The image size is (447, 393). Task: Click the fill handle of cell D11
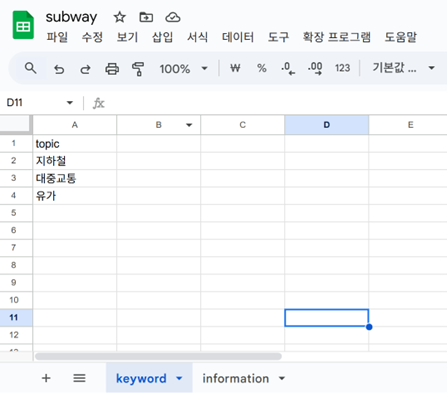click(x=369, y=327)
